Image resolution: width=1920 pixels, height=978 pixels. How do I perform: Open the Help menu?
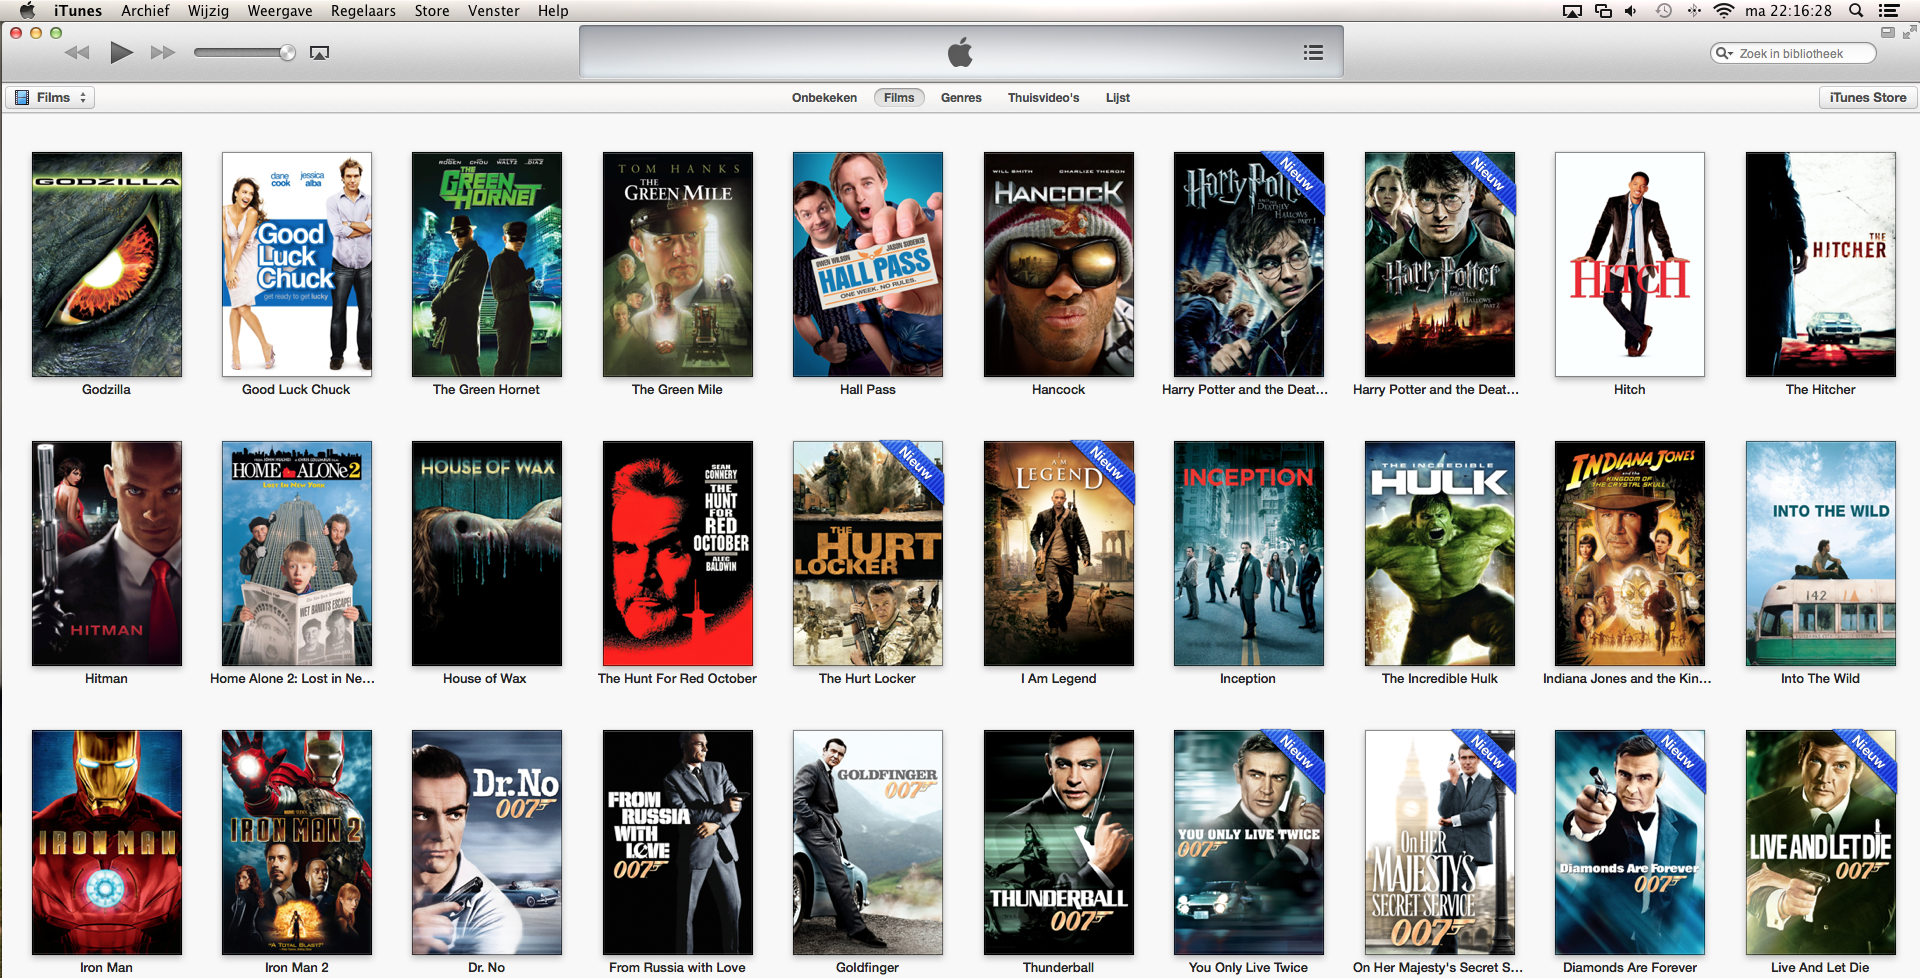(553, 11)
